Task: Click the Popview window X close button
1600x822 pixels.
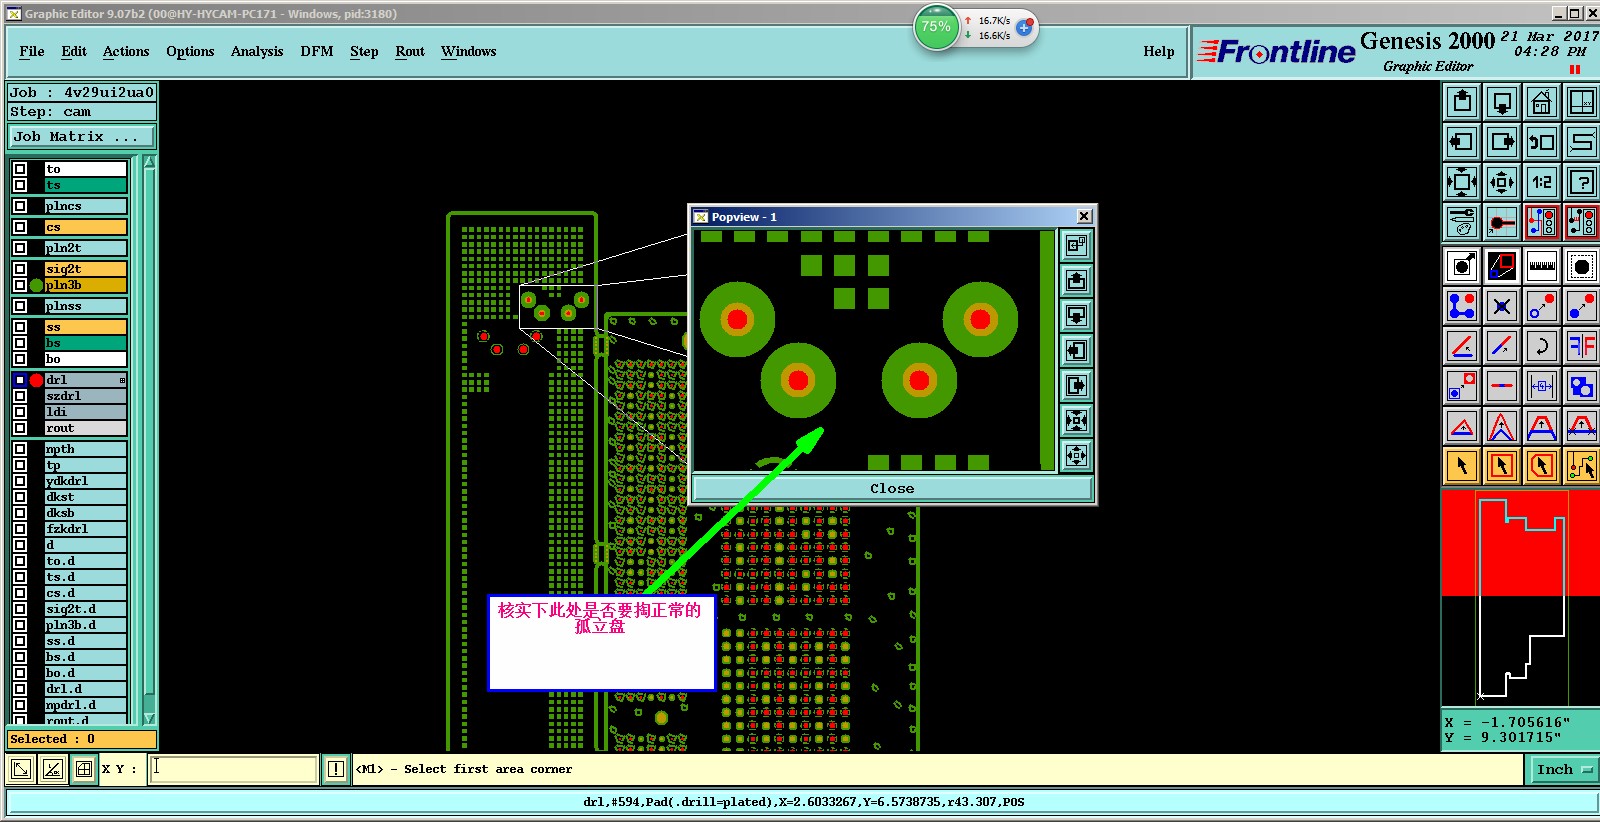Action: 1084,216
